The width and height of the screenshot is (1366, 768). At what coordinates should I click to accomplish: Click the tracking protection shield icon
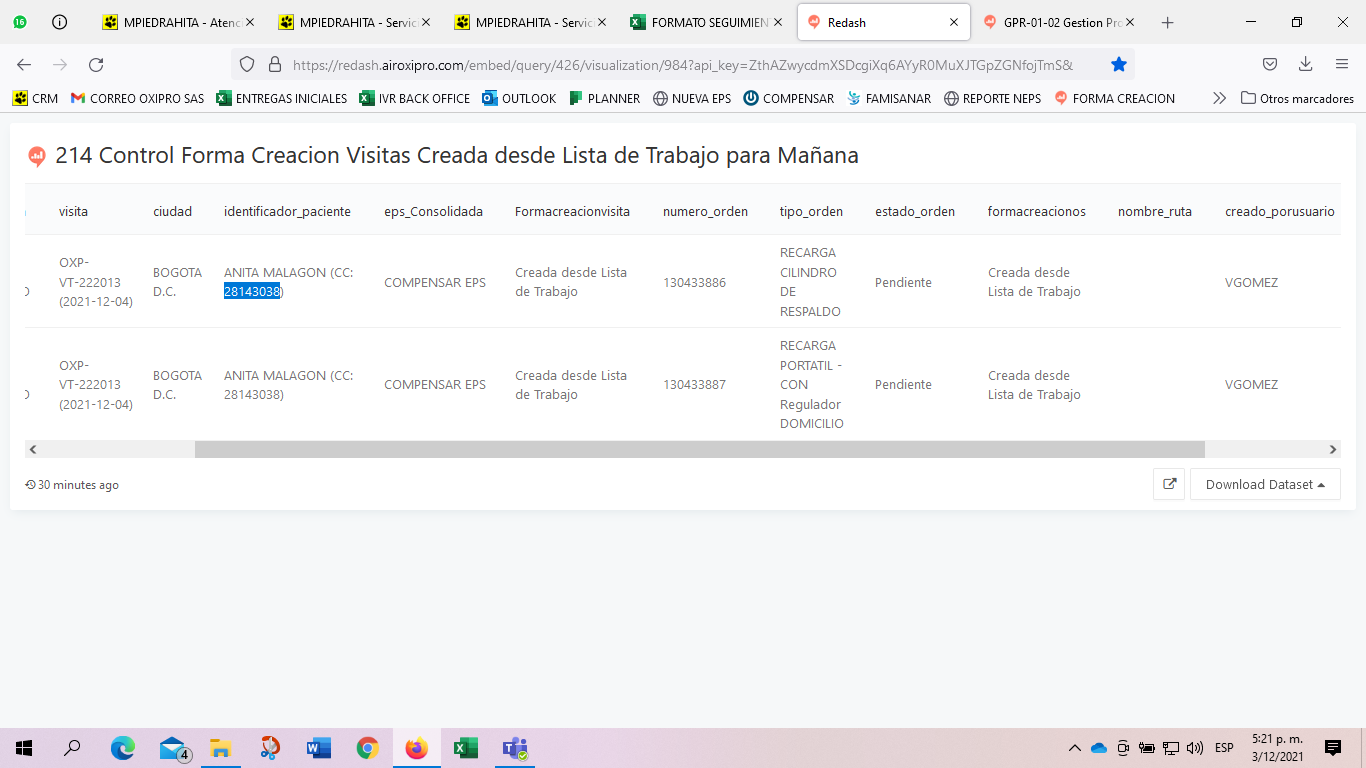point(247,64)
